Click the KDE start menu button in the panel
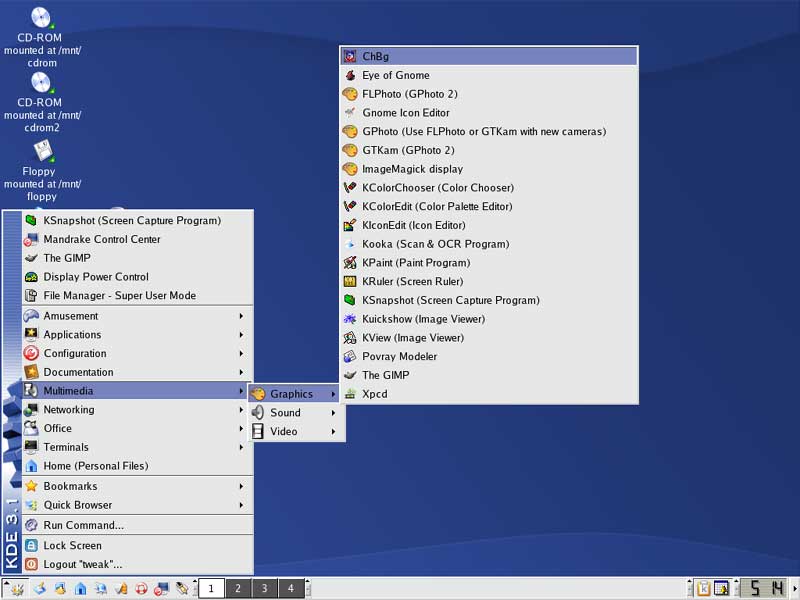Viewport: 800px width, 600px height. point(17,588)
